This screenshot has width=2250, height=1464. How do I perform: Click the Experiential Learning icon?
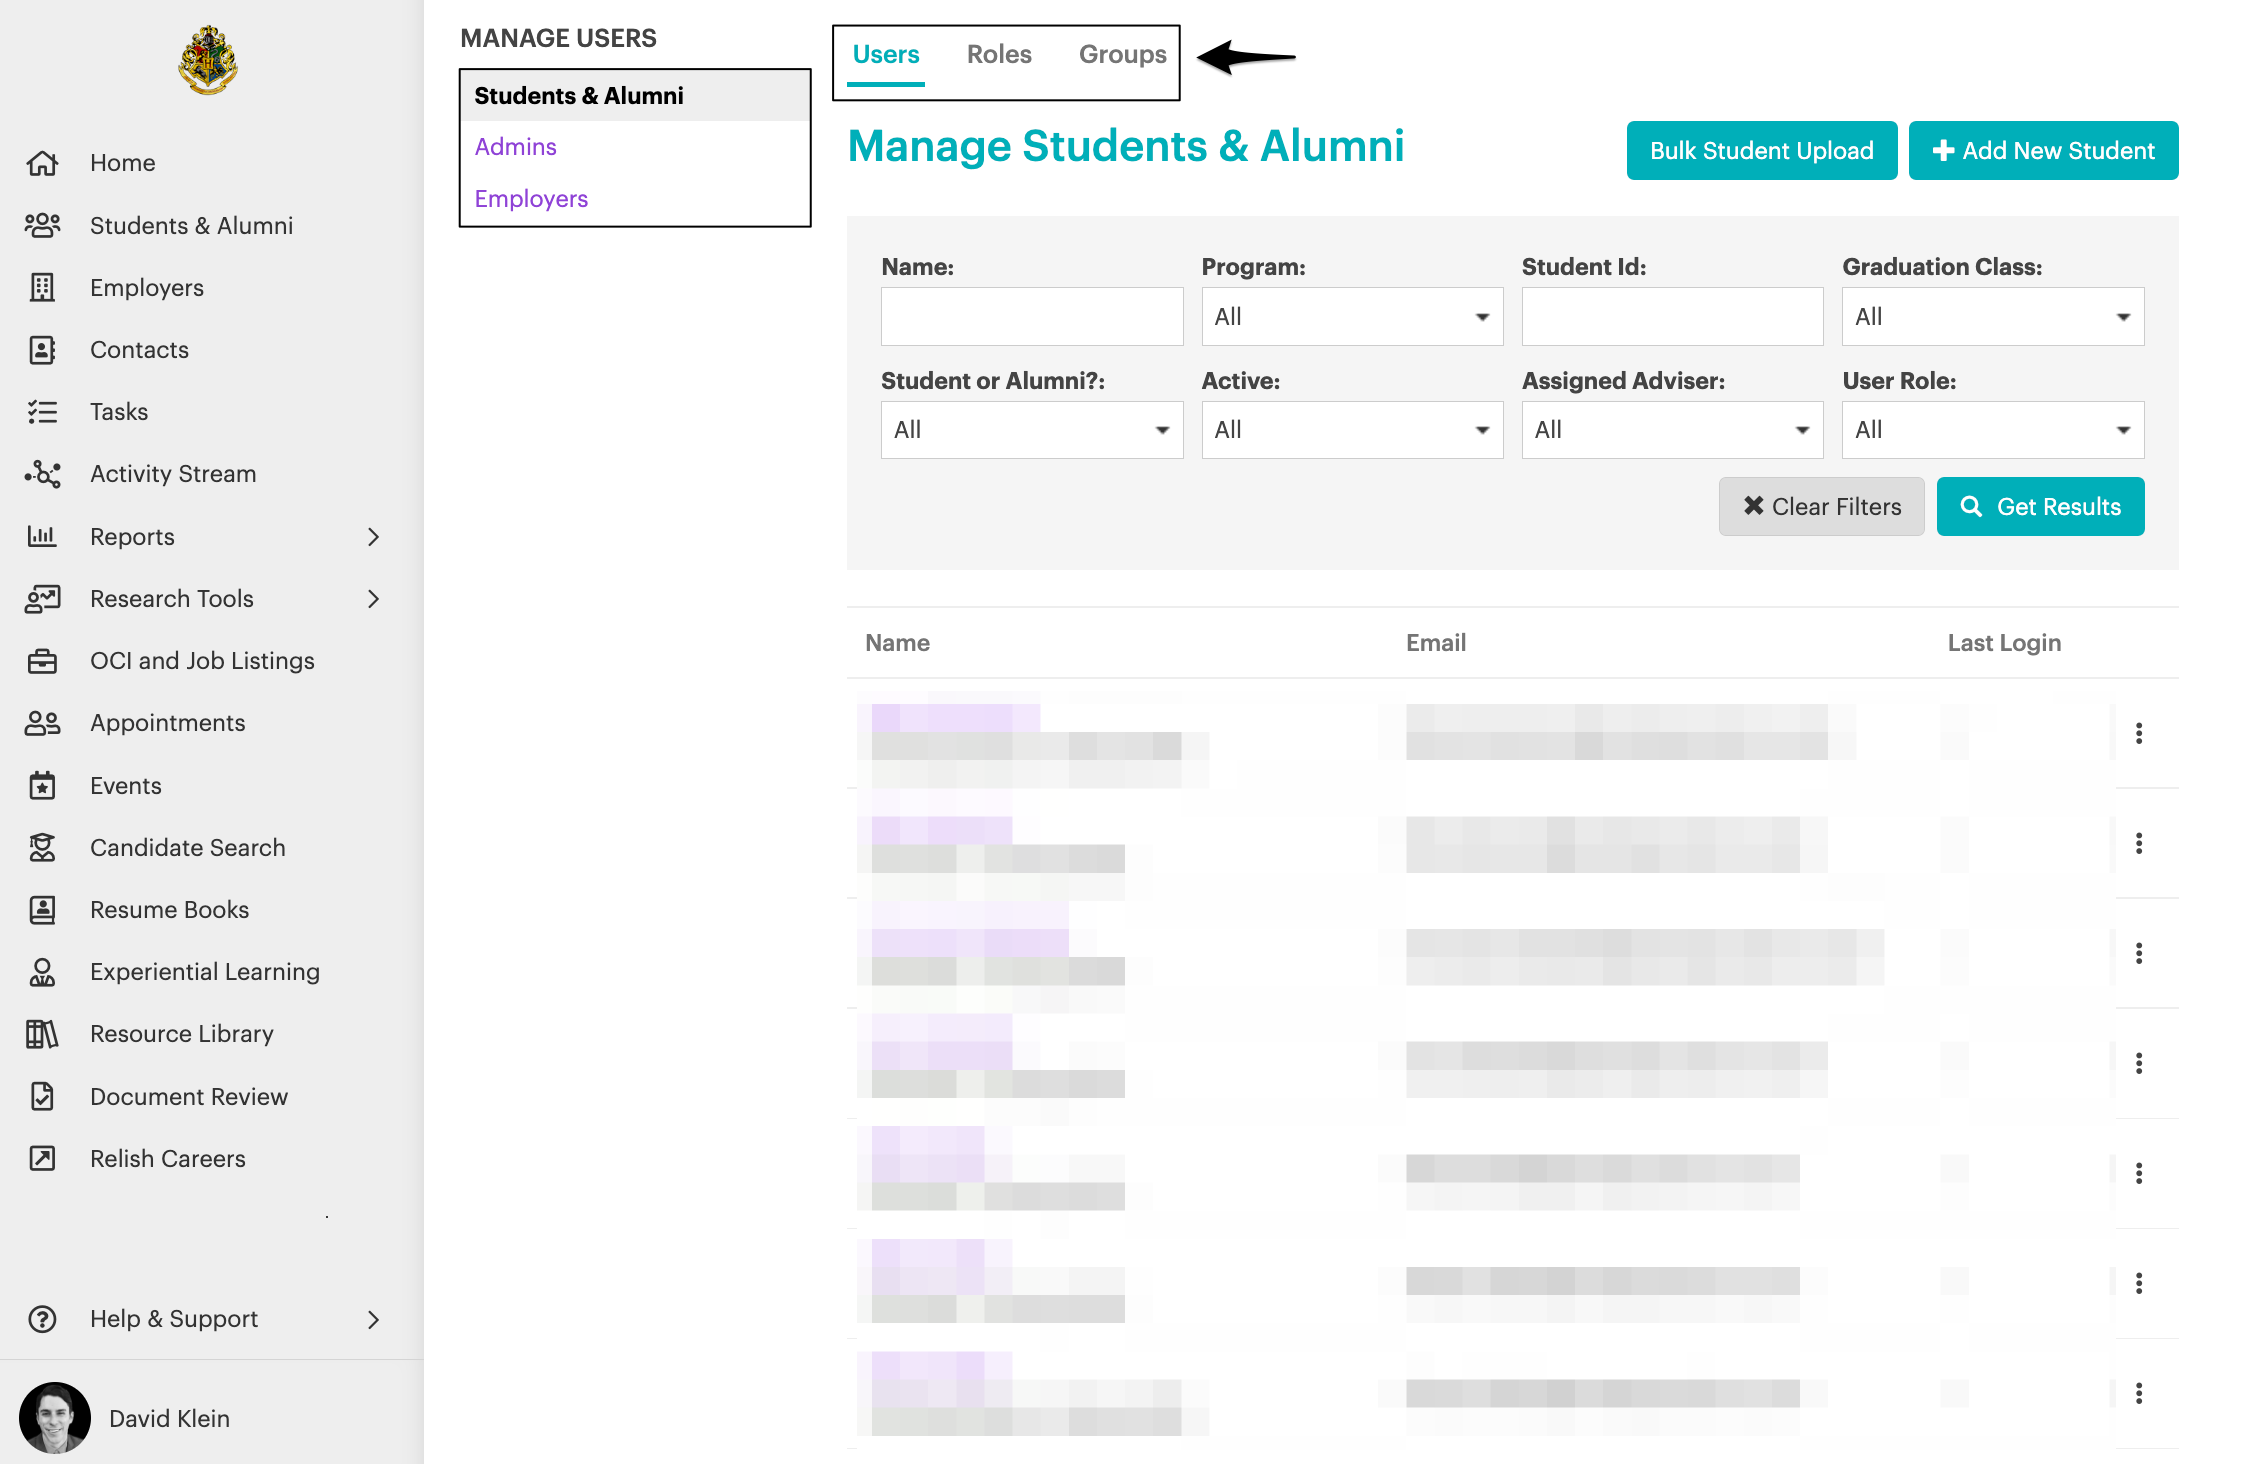point(42,971)
